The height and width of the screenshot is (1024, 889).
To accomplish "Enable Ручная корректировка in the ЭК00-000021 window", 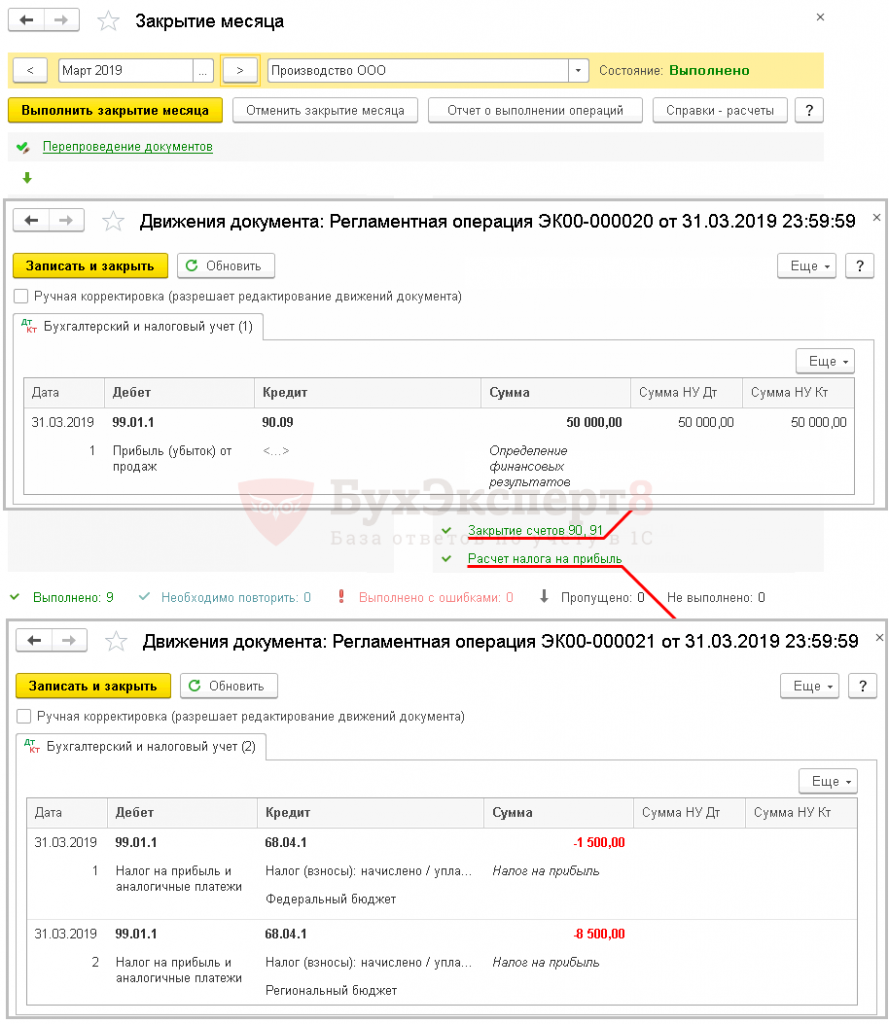I will coord(21,717).
